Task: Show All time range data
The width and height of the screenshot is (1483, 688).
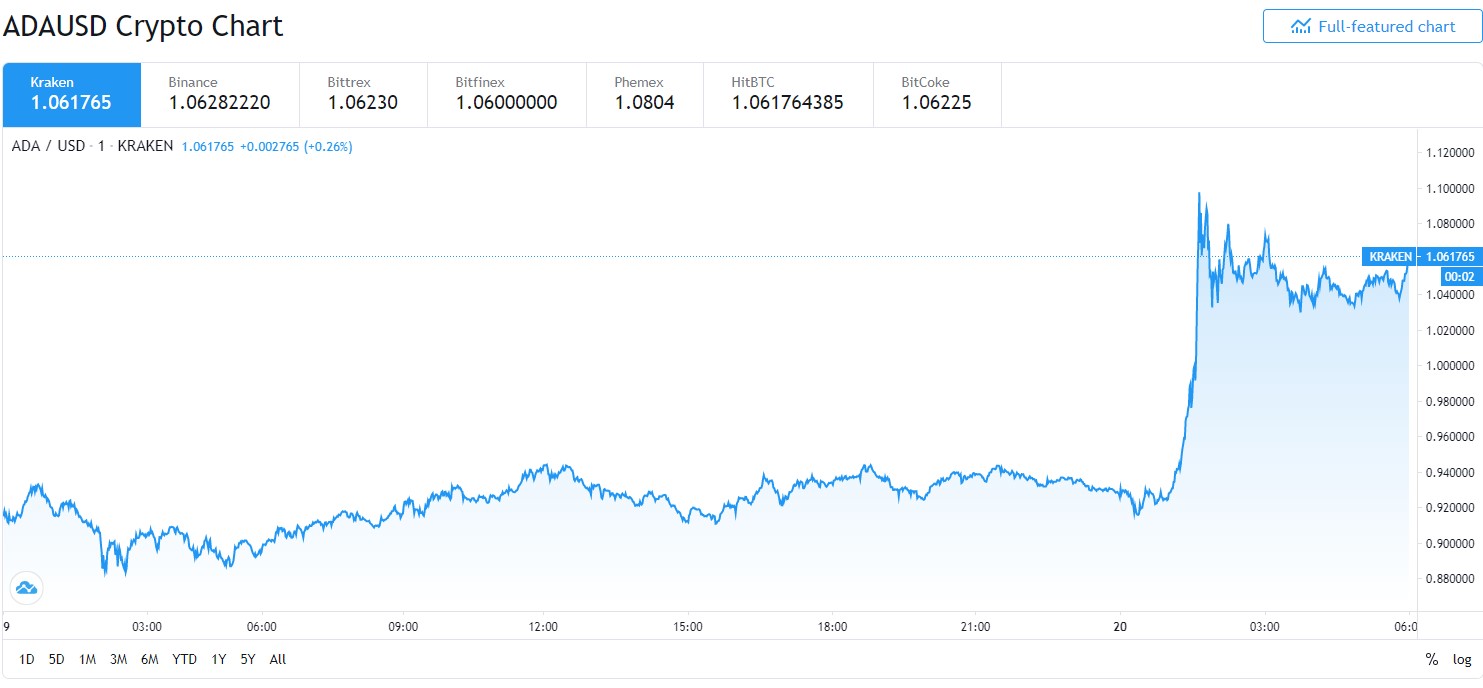Action: (278, 659)
